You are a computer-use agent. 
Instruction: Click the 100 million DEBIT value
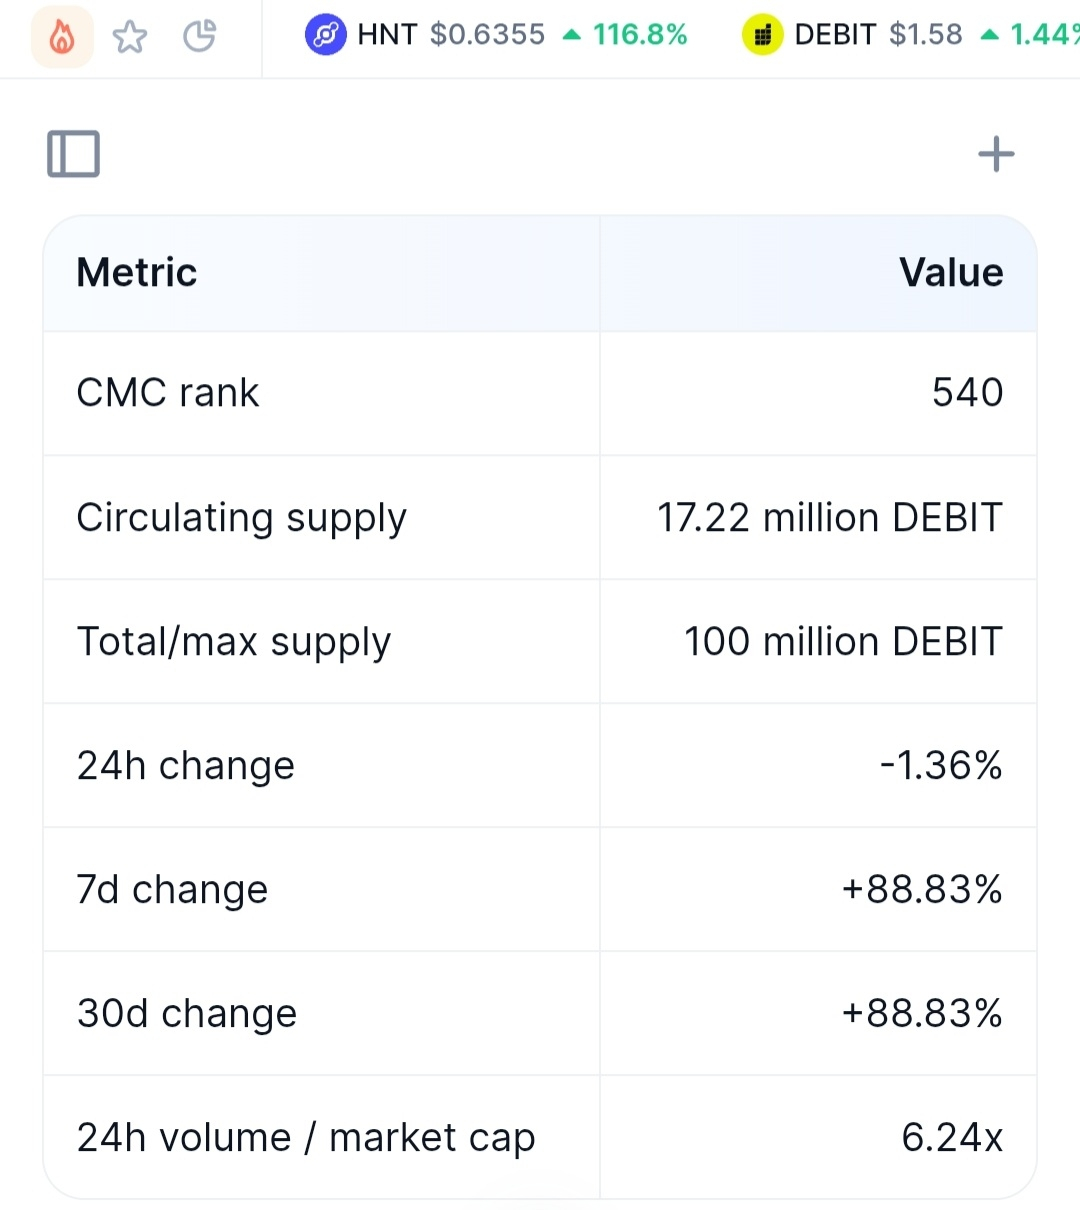[x=843, y=642]
